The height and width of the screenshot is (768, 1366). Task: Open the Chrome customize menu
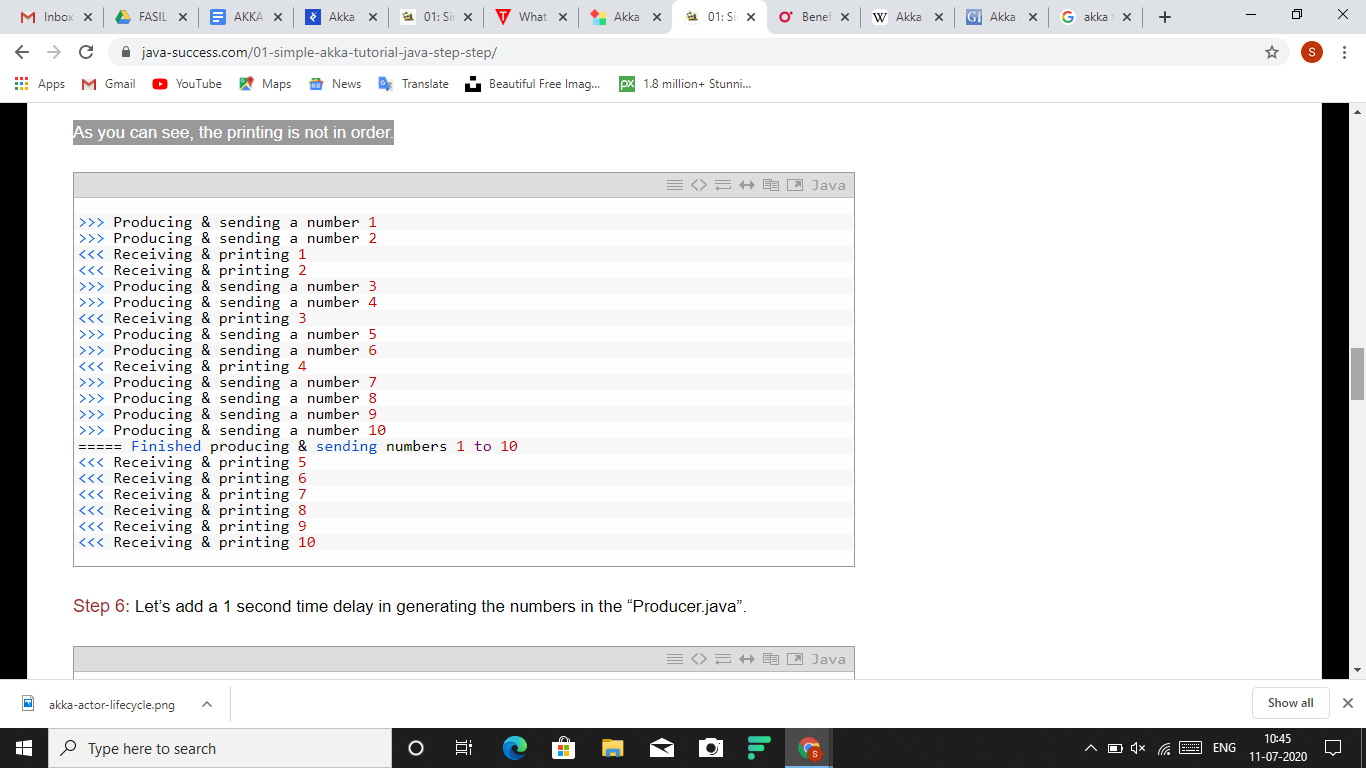1343,51
